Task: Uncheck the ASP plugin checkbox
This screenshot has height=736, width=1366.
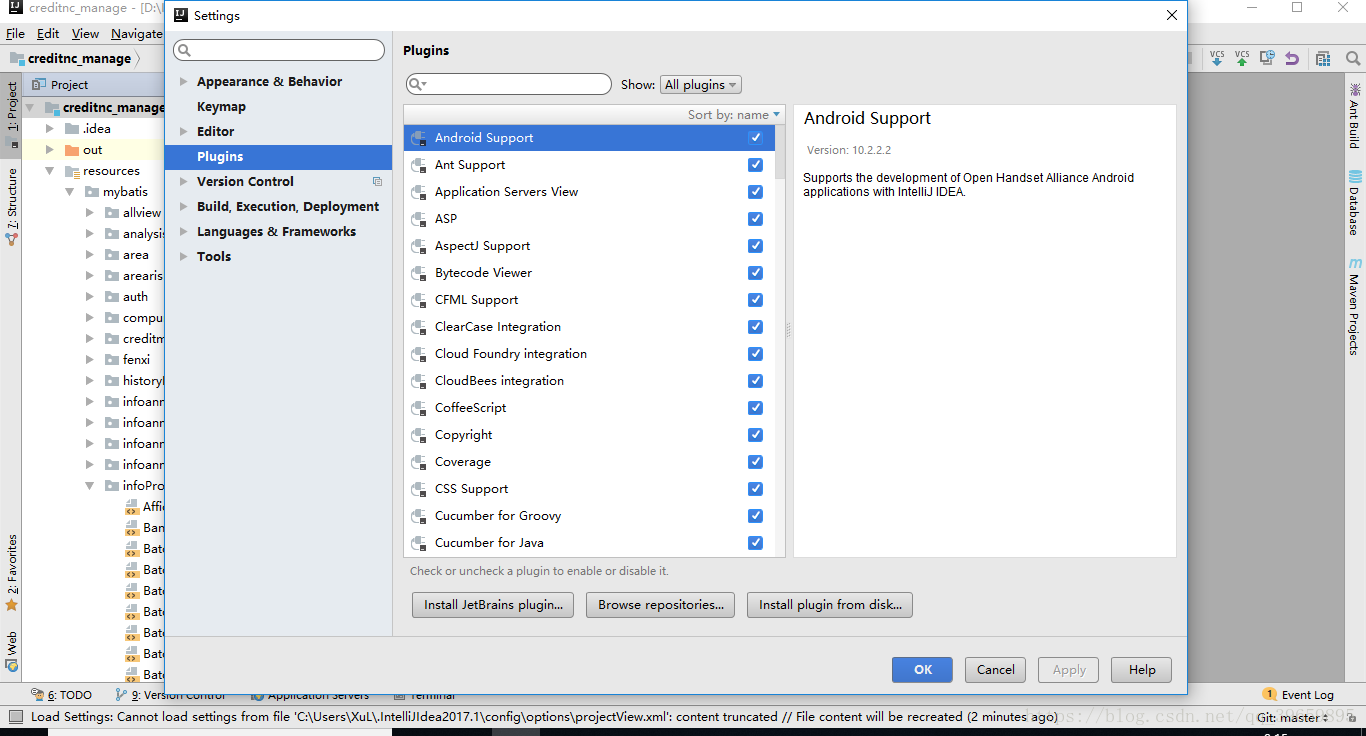Action: point(755,219)
